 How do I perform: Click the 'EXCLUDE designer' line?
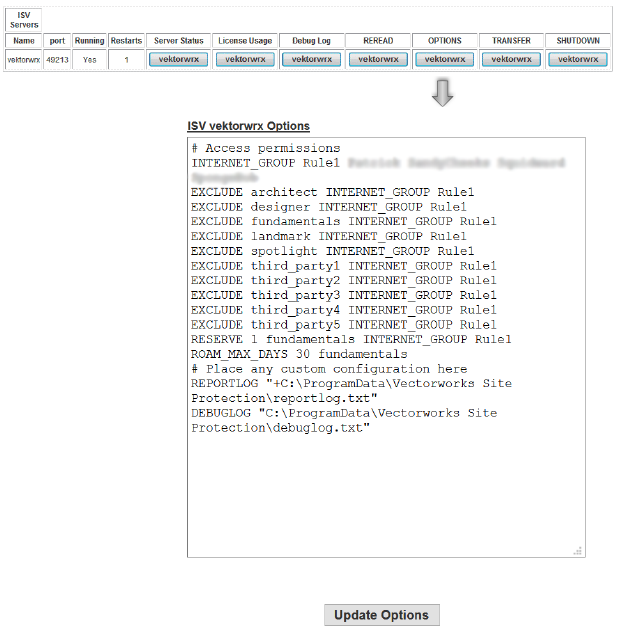pos(329,207)
